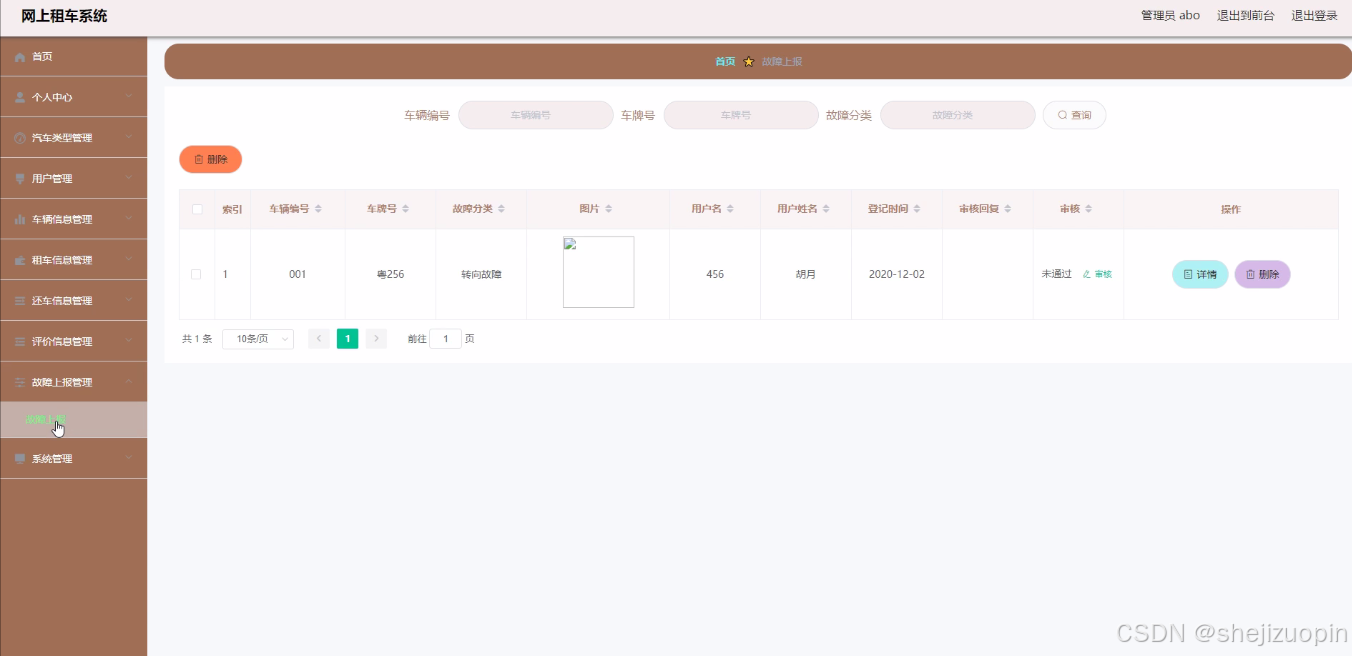Click the sort arrows on 车牌号 column
This screenshot has width=1352, height=656.
(x=405, y=209)
